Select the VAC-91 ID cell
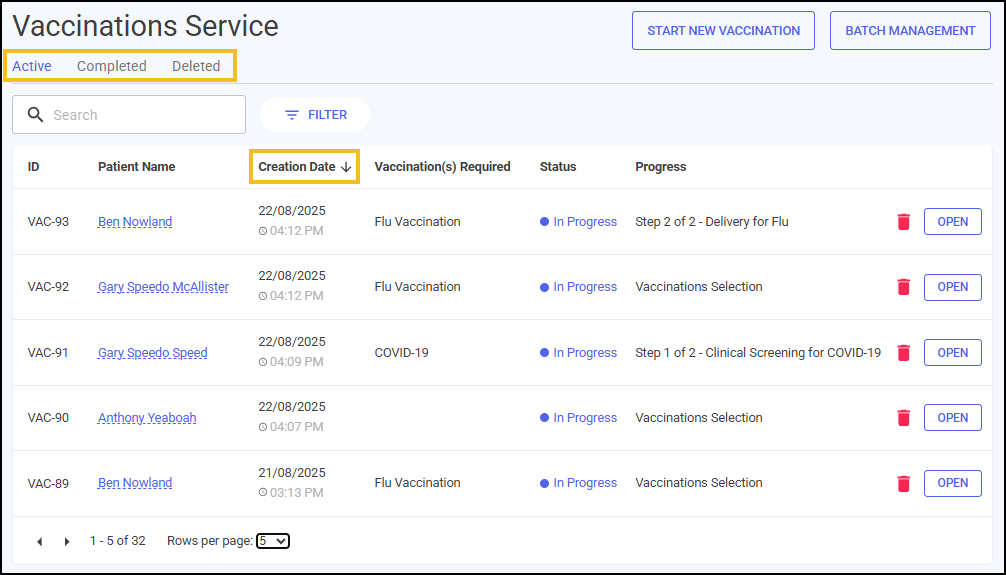The width and height of the screenshot is (1006, 575). pos(48,352)
